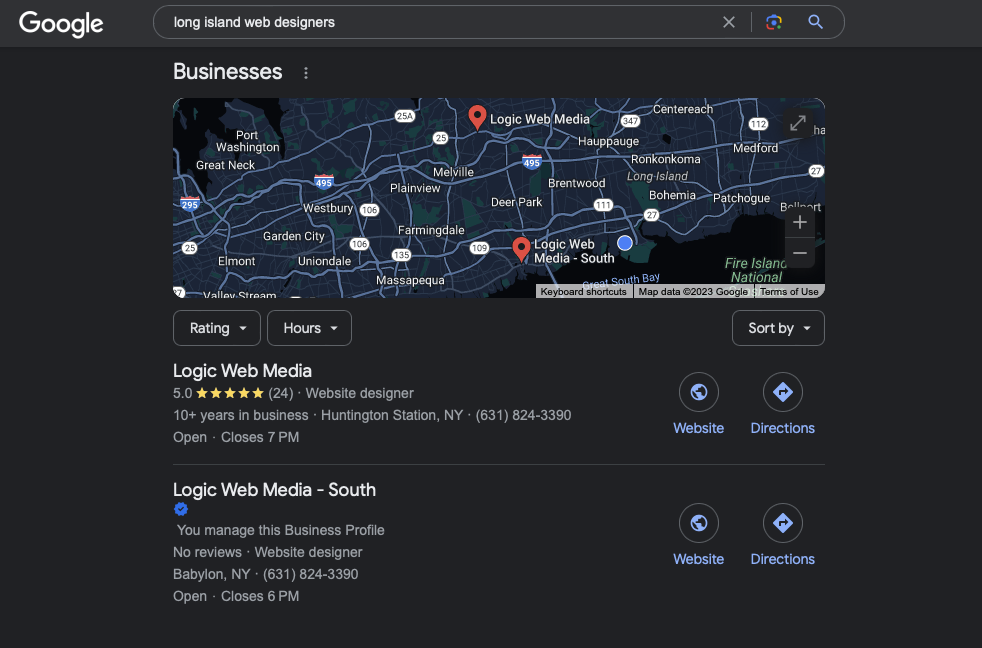Get Directions to Logic Web Media - South
Image resolution: width=982 pixels, height=648 pixels.
(x=782, y=523)
